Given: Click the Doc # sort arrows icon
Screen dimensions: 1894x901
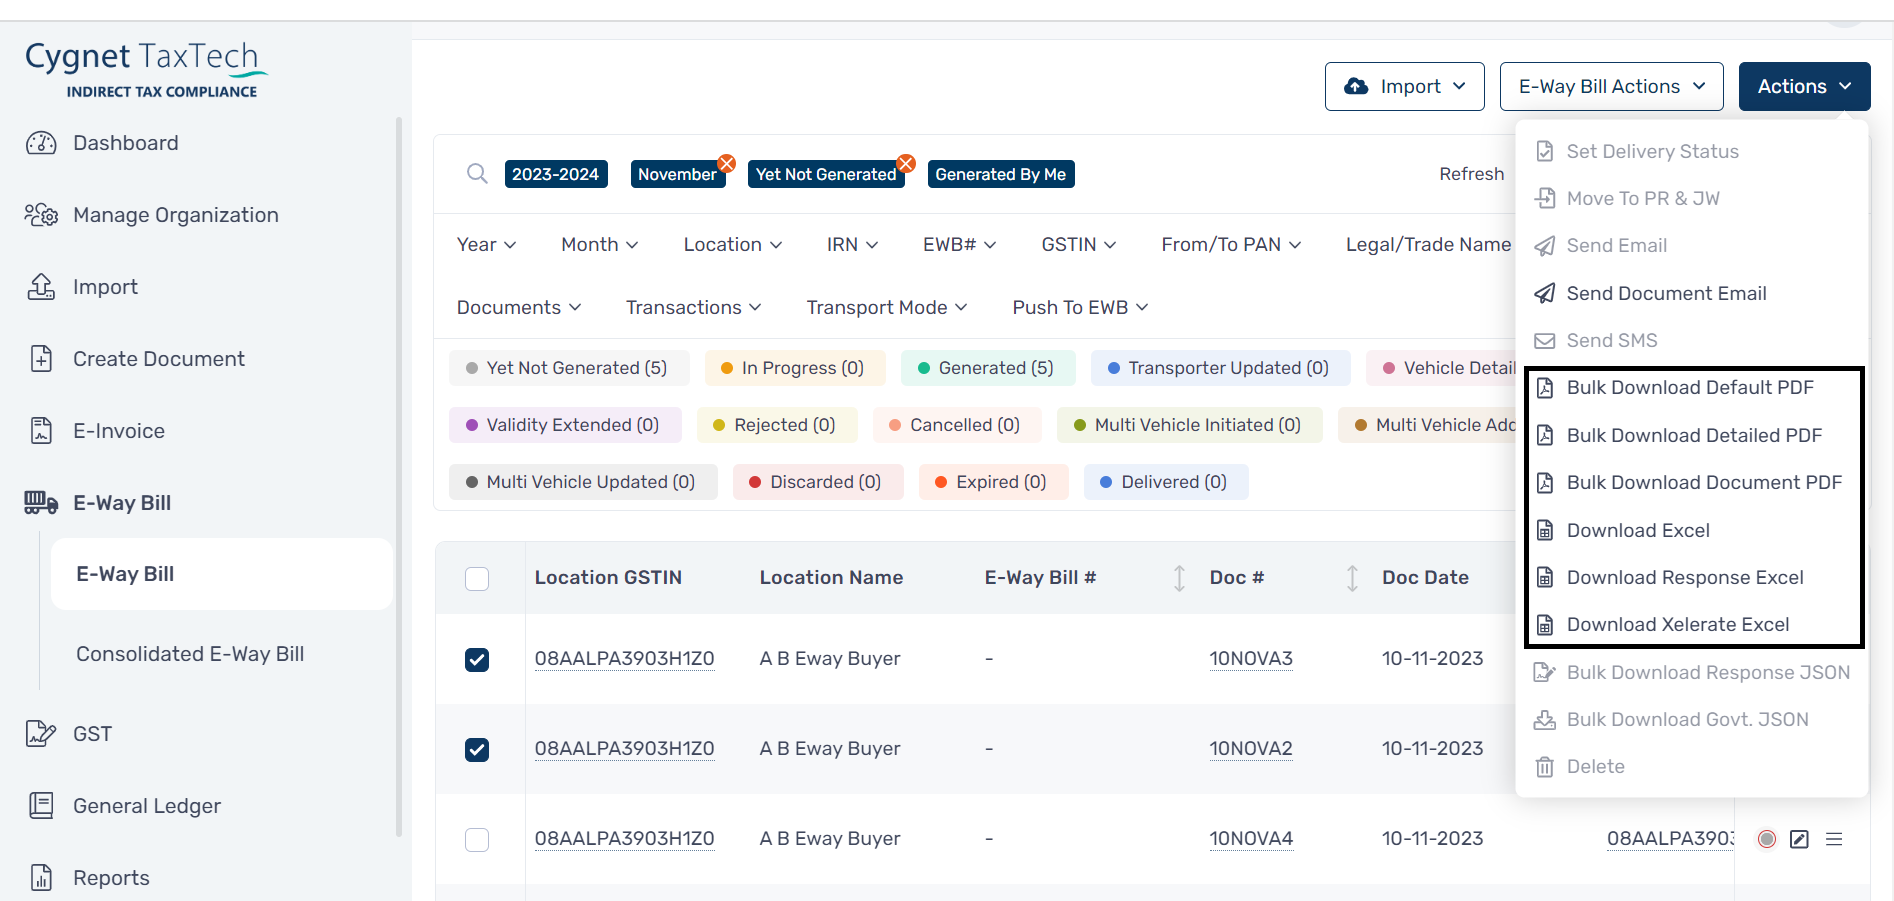Looking at the screenshot, I should [x=1352, y=578].
